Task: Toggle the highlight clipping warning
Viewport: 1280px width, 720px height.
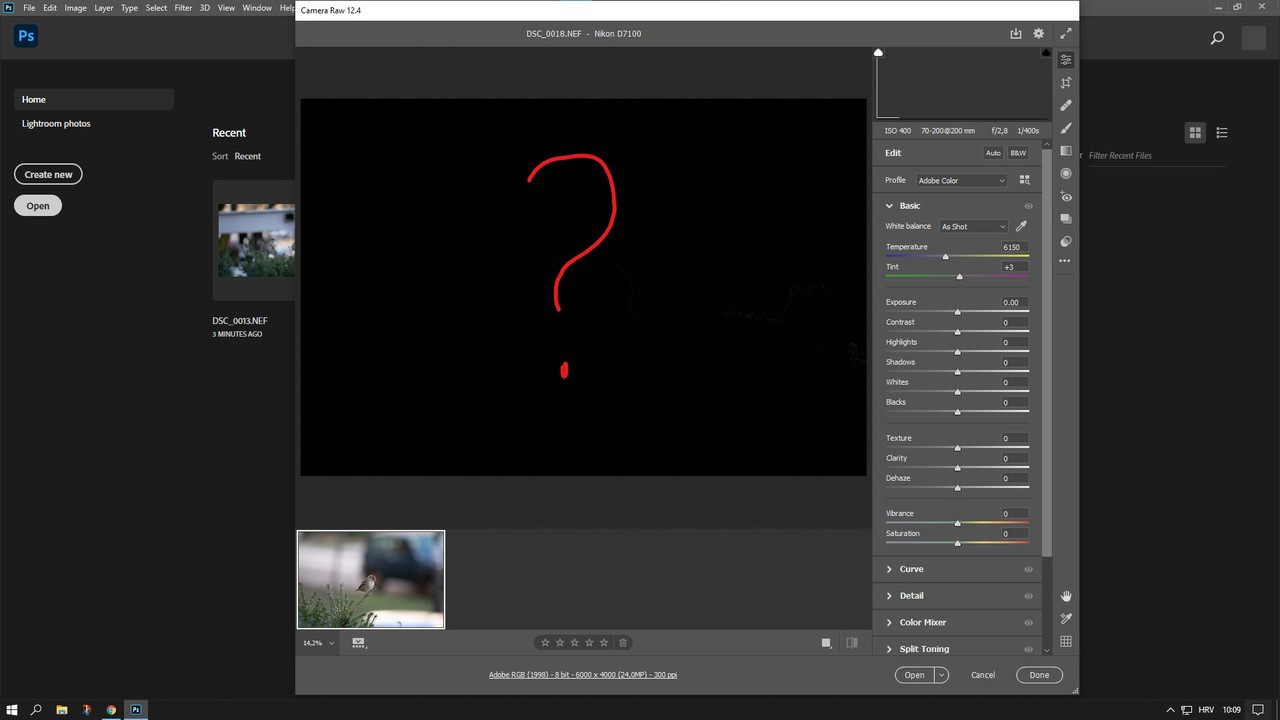Action: point(1046,52)
